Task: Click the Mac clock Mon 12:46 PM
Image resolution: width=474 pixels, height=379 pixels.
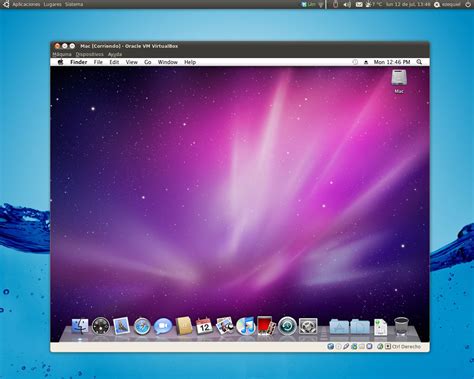Action: point(392,62)
